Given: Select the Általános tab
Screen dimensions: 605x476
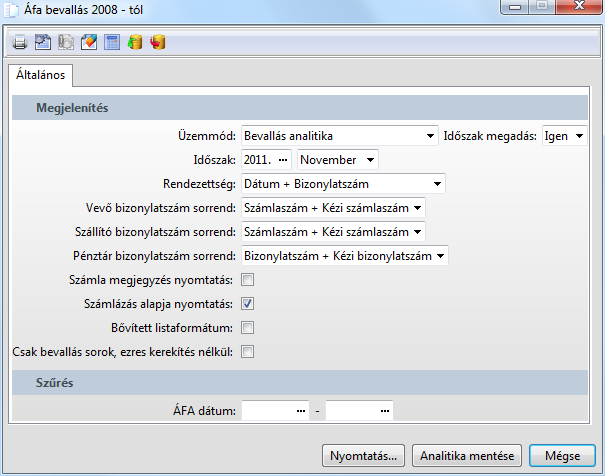Looking at the screenshot, I should pyautogui.click(x=41, y=75).
